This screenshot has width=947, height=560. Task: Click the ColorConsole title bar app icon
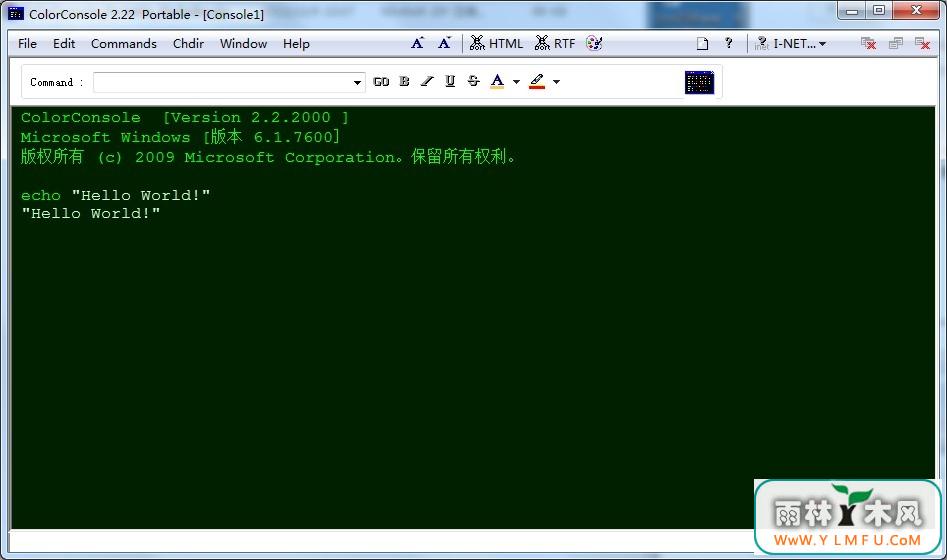[16, 13]
